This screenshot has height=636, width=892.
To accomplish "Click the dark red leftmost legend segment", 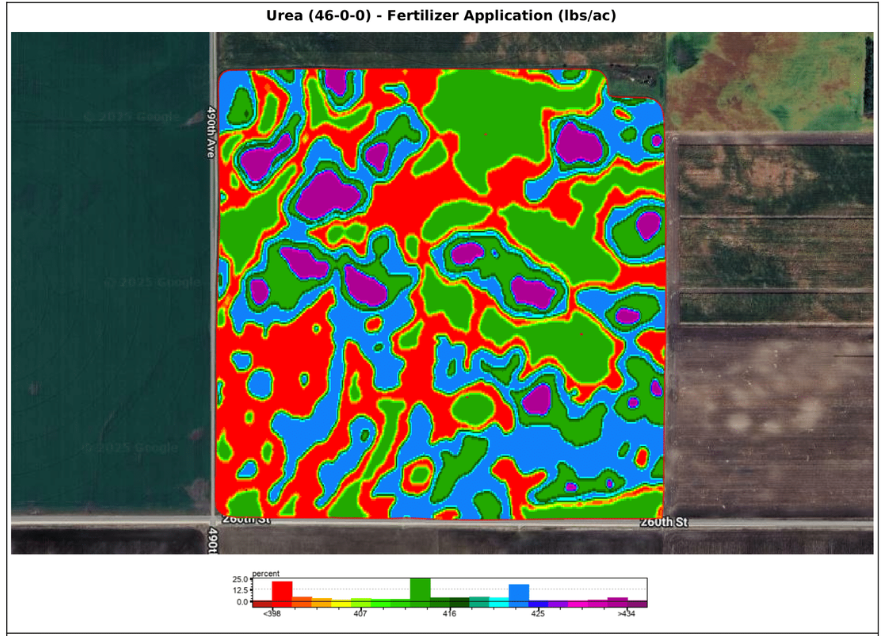I will pos(262,605).
